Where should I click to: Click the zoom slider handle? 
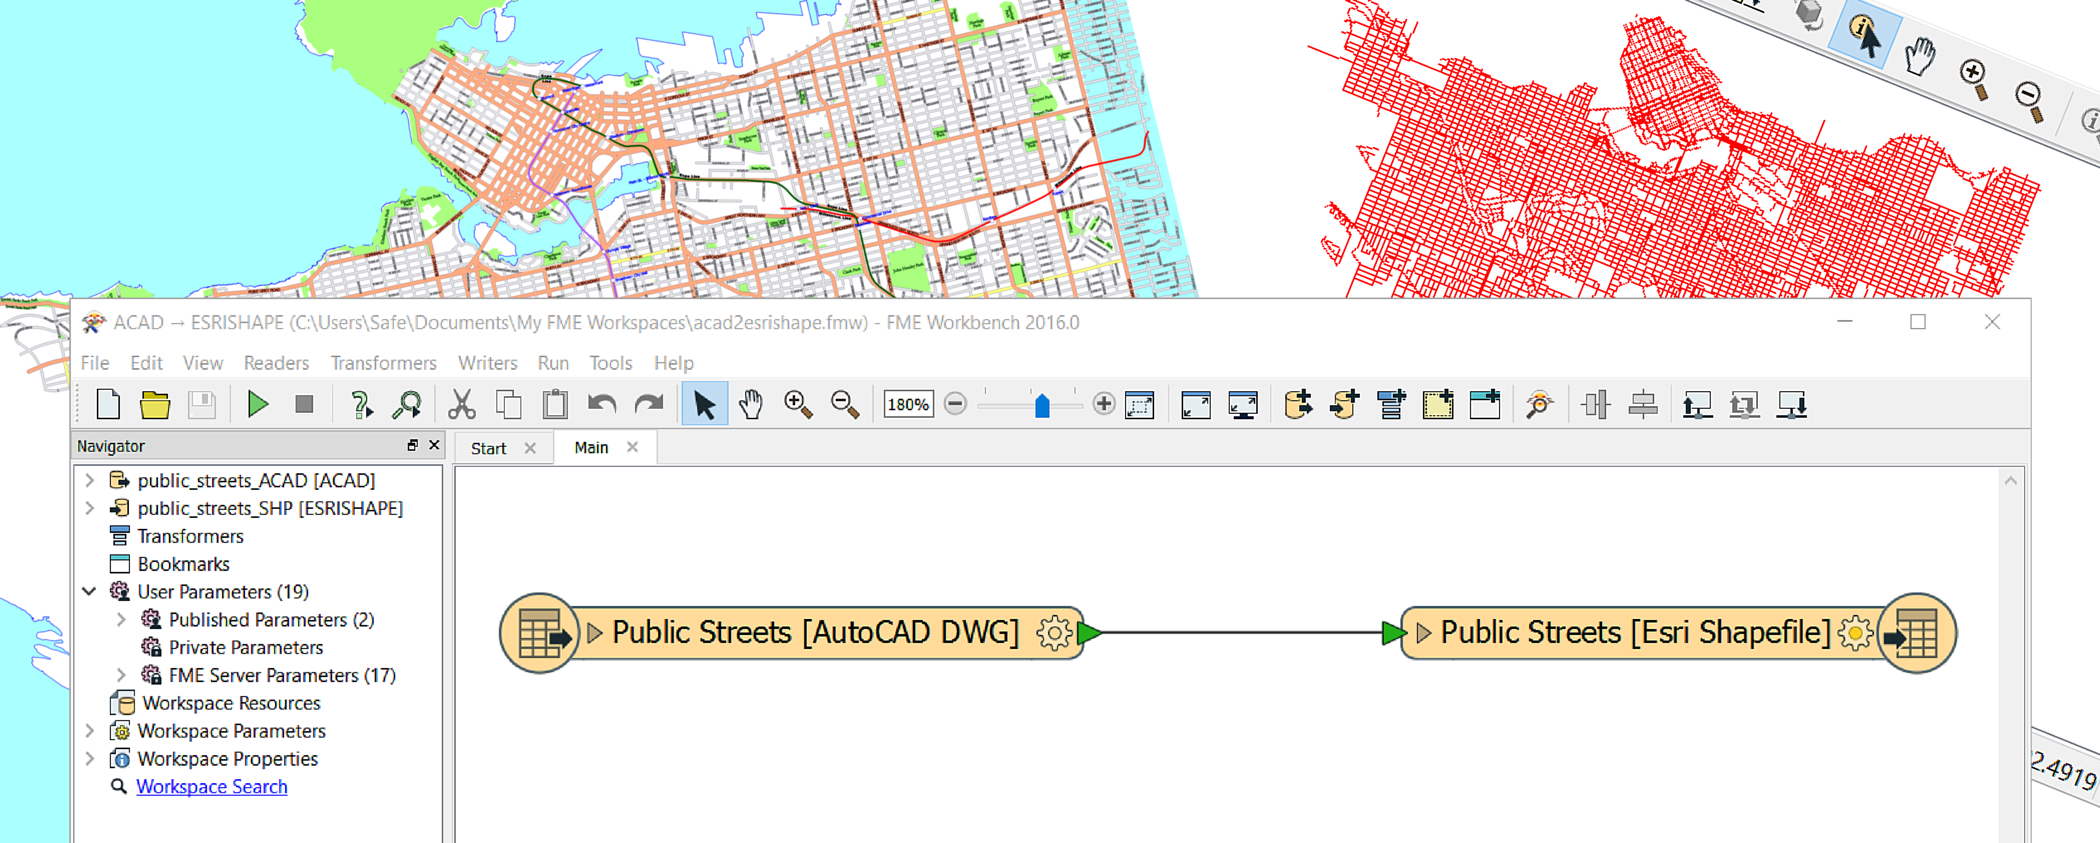click(1042, 405)
